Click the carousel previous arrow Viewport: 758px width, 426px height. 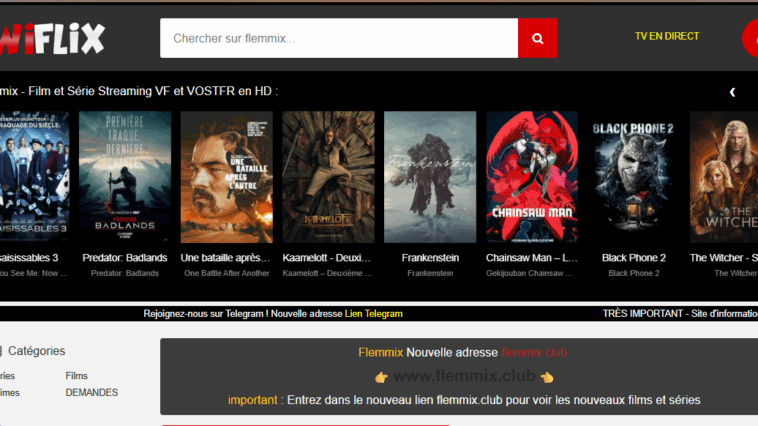tap(732, 92)
